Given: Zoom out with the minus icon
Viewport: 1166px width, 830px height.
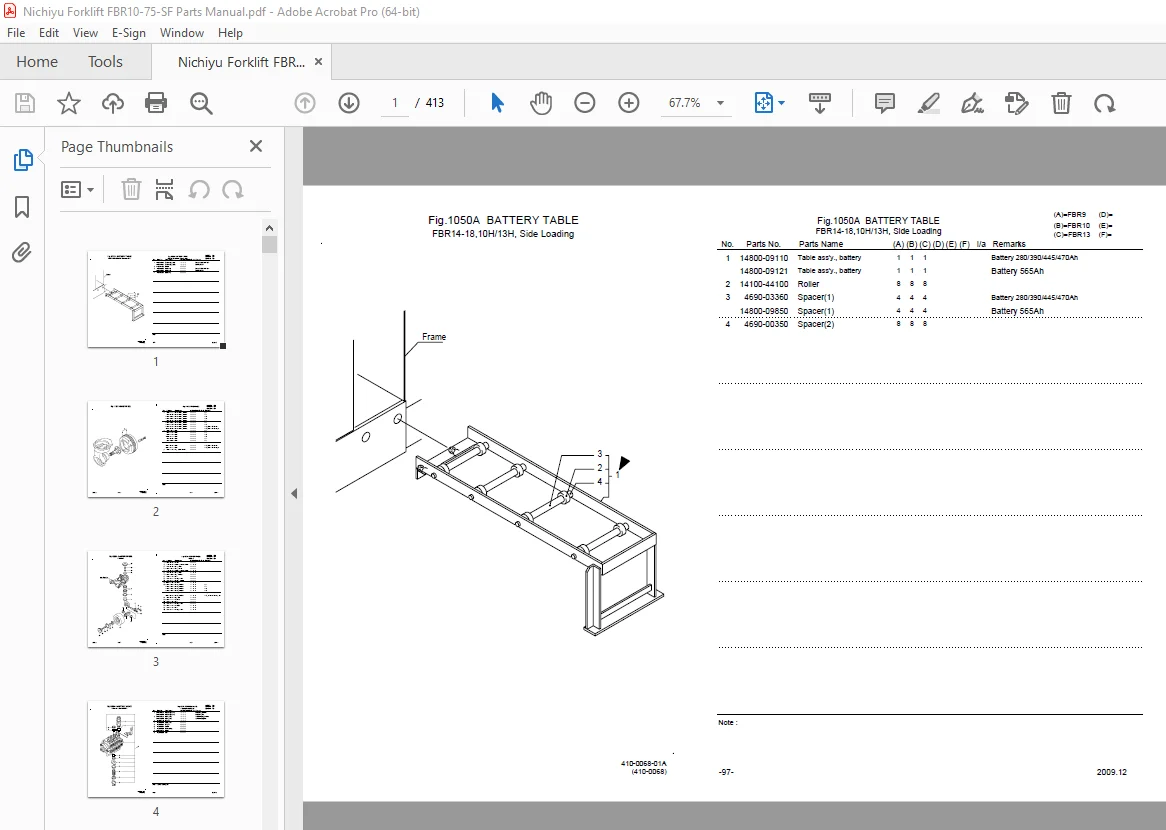Looking at the screenshot, I should (x=584, y=103).
